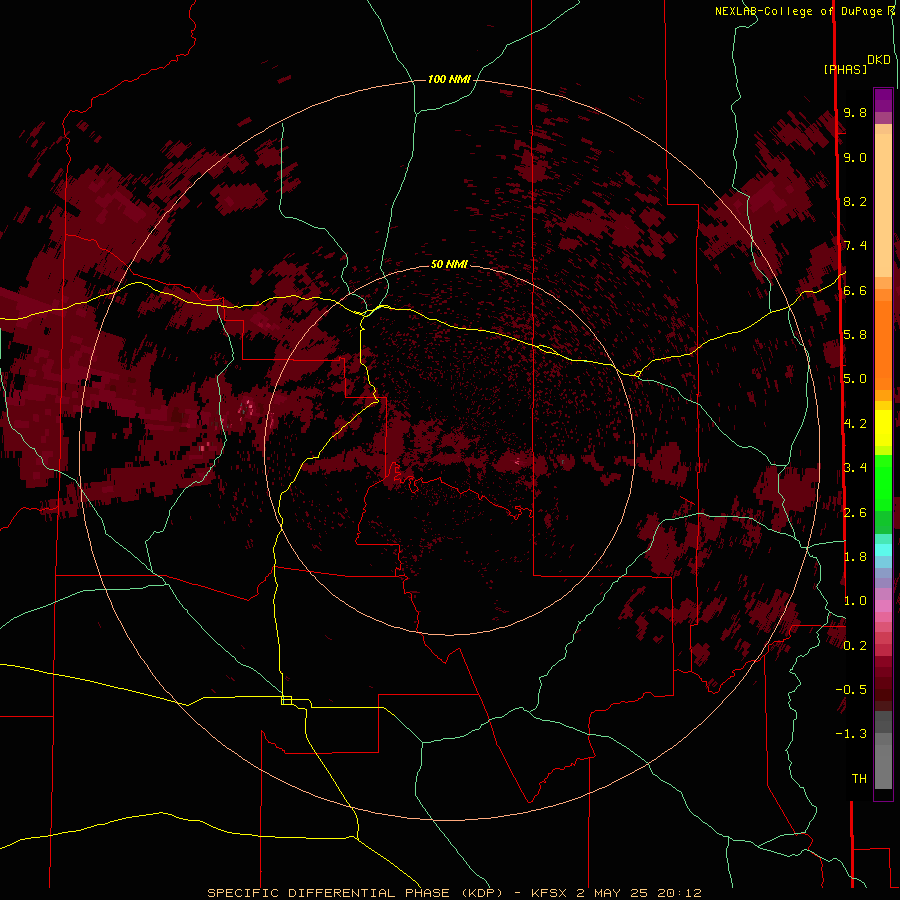The height and width of the screenshot is (900, 900).
Task: Select the 7.4 legend value
Action: pos(855,246)
